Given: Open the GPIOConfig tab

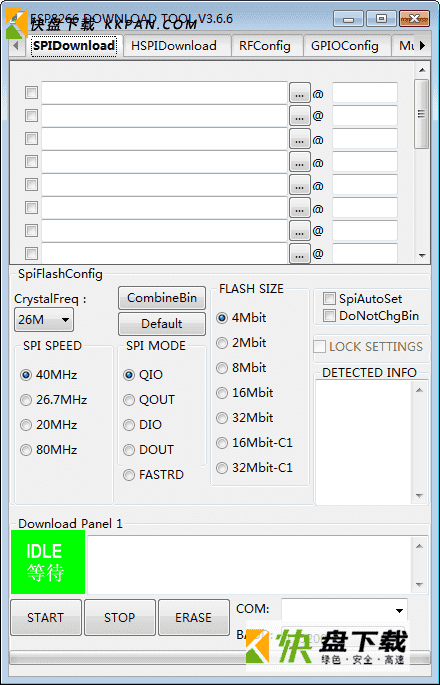Looking at the screenshot, I should coord(345,46).
